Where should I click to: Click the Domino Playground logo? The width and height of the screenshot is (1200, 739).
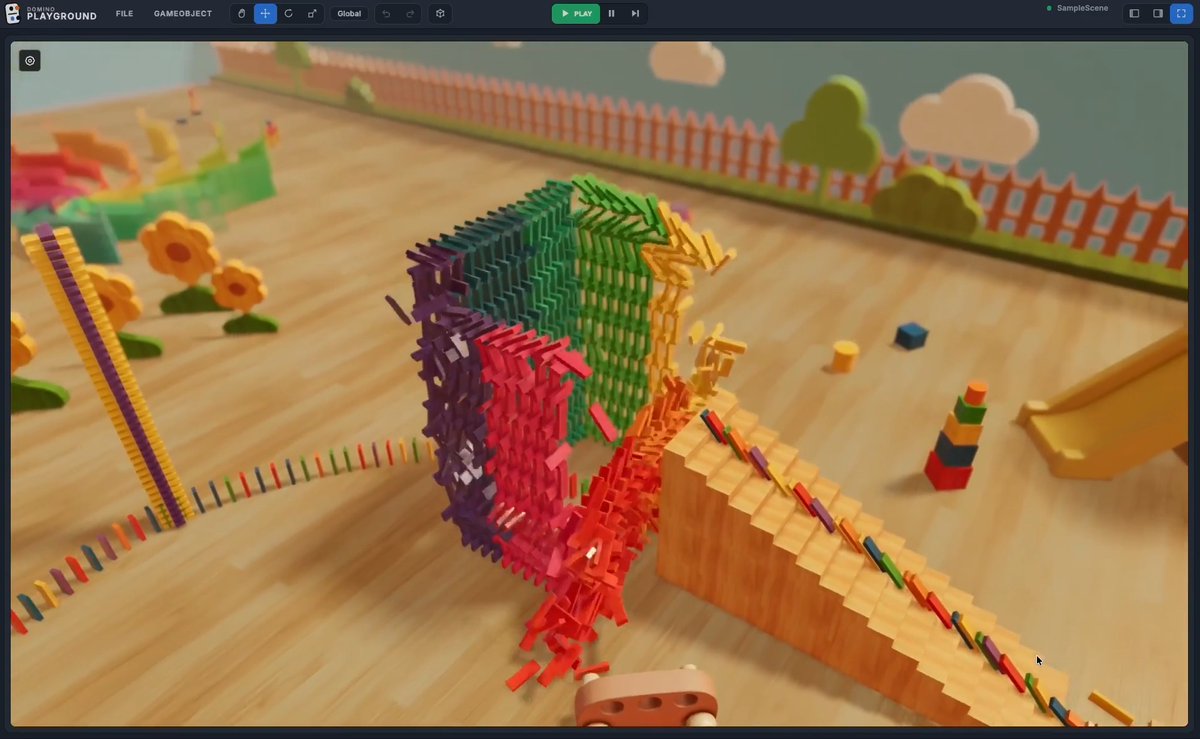pos(52,13)
